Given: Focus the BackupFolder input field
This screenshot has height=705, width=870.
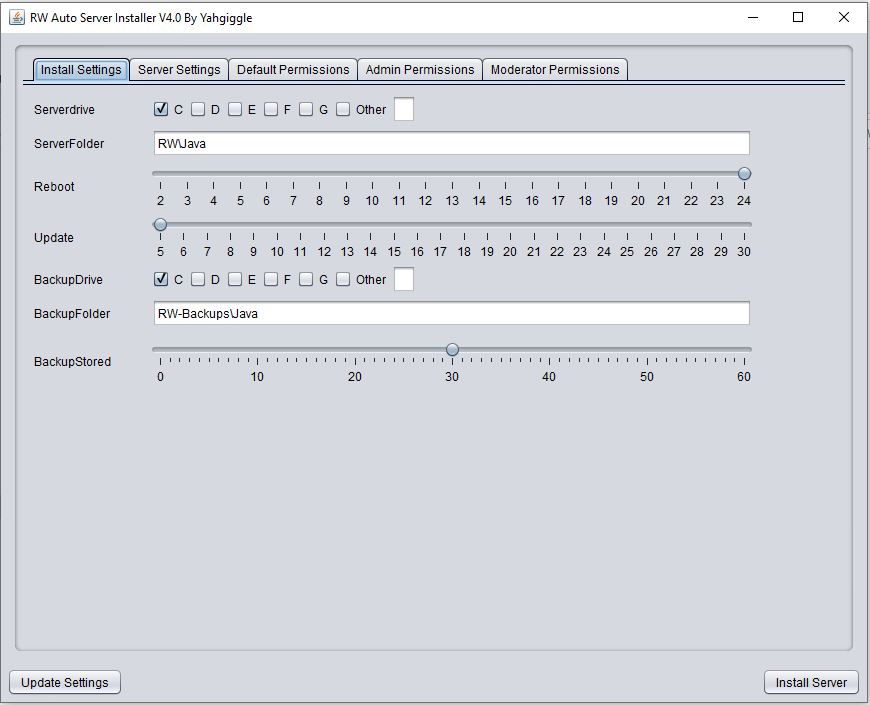Looking at the screenshot, I should click(451, 314).
